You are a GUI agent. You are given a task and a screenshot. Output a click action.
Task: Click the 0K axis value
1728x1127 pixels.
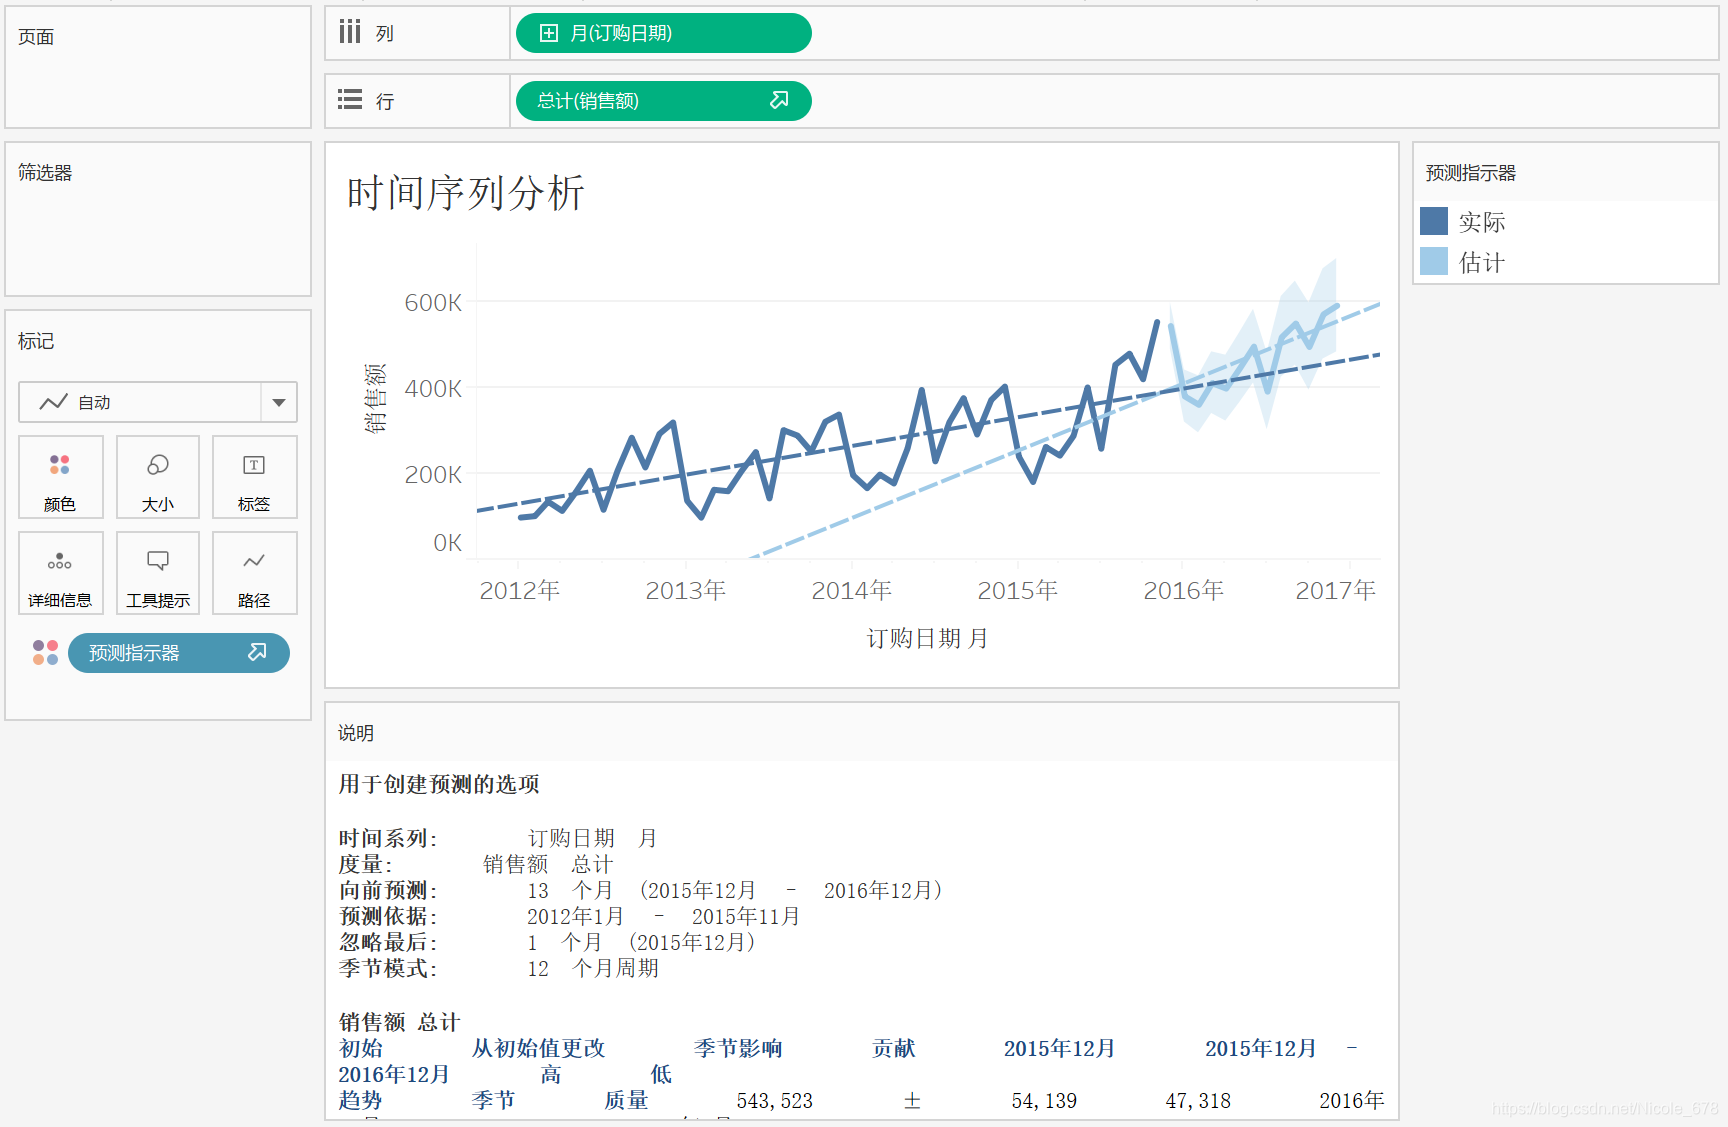[x=447, y=542]
